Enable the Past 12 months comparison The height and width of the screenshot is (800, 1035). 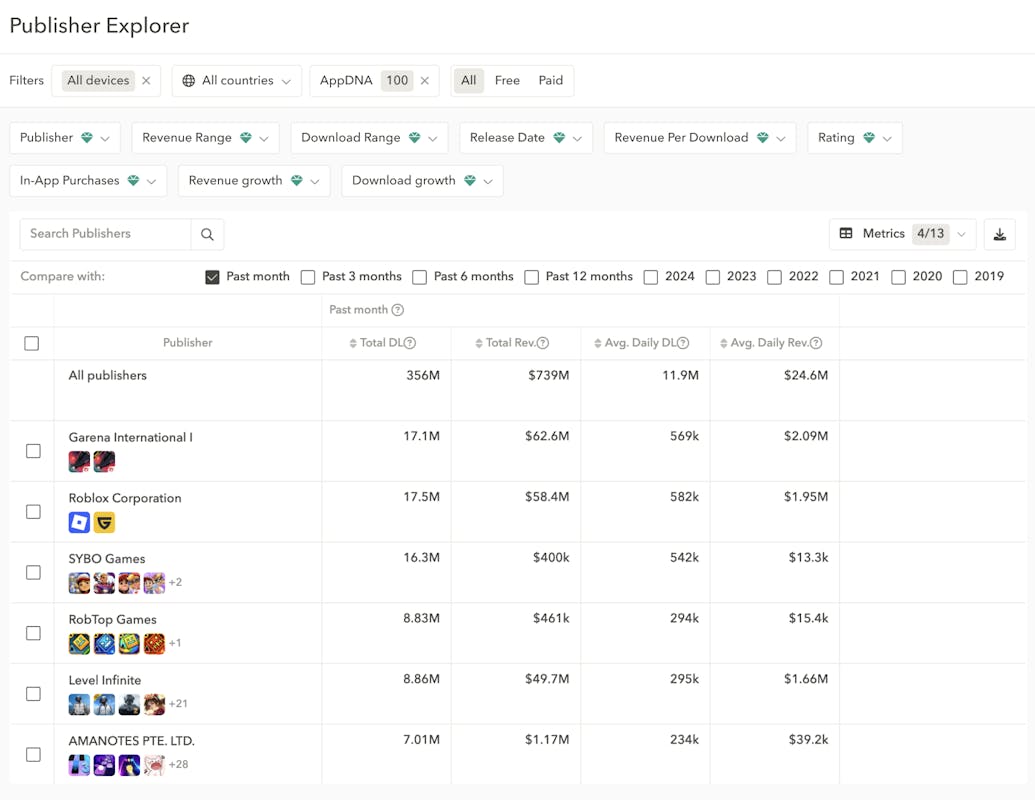(532, 277)
